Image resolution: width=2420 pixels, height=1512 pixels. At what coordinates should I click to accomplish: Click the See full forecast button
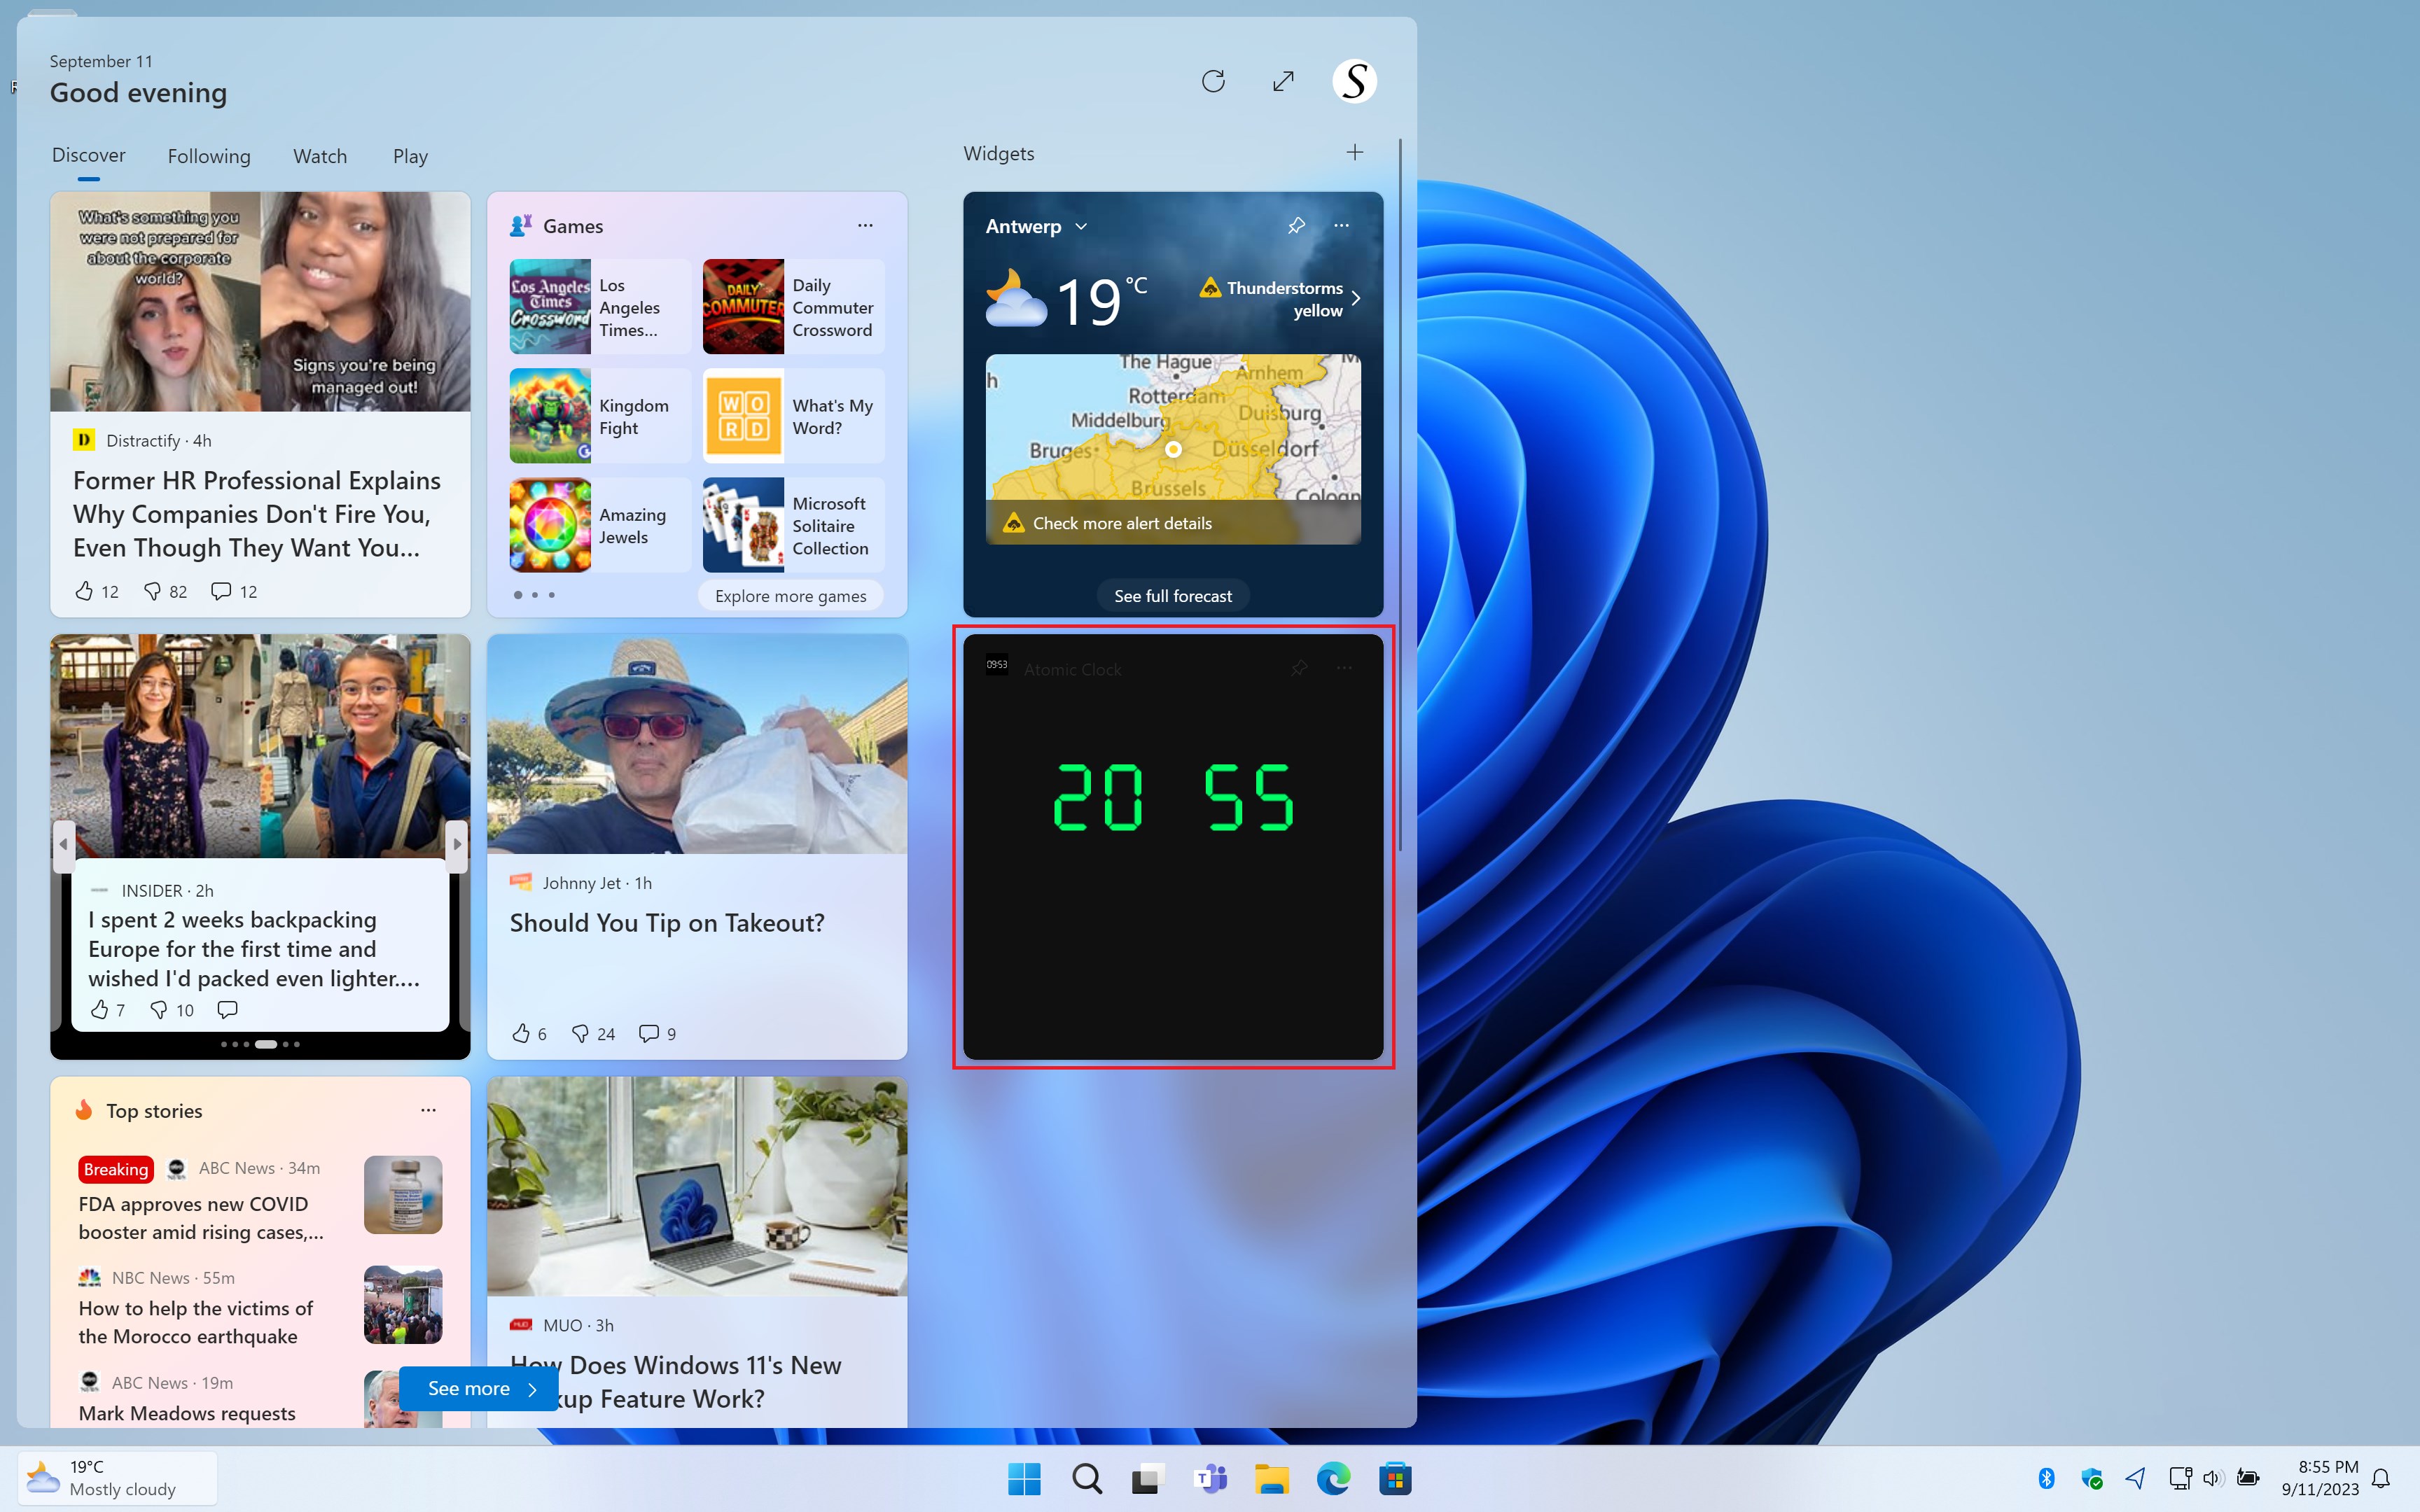click(1173, 596)
